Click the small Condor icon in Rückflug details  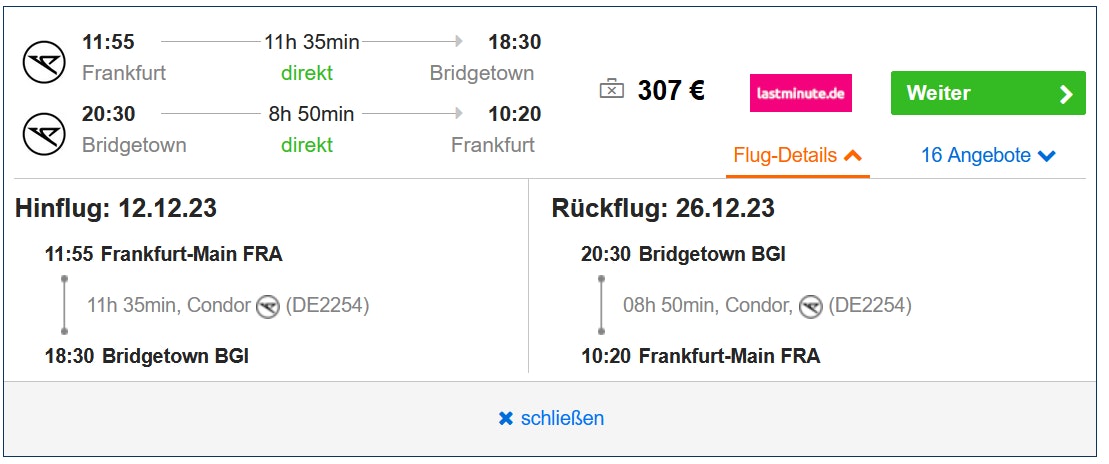pos(811,306)
